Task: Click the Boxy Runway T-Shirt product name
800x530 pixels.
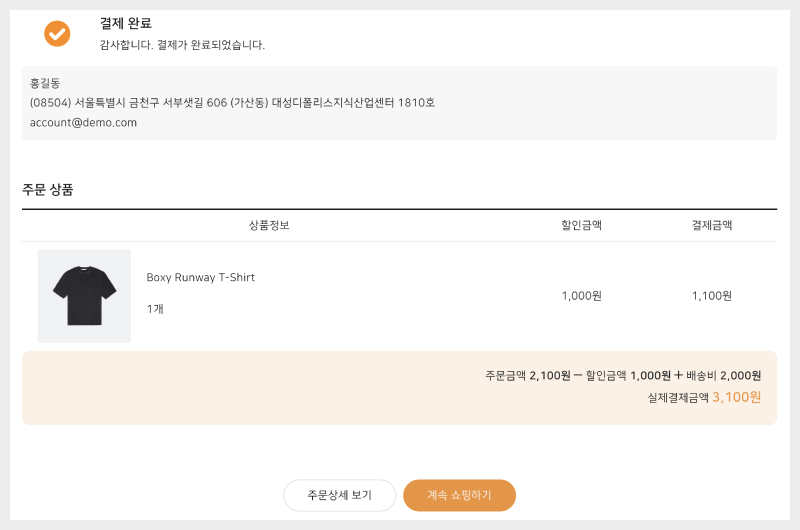Action: pos(200,277)
